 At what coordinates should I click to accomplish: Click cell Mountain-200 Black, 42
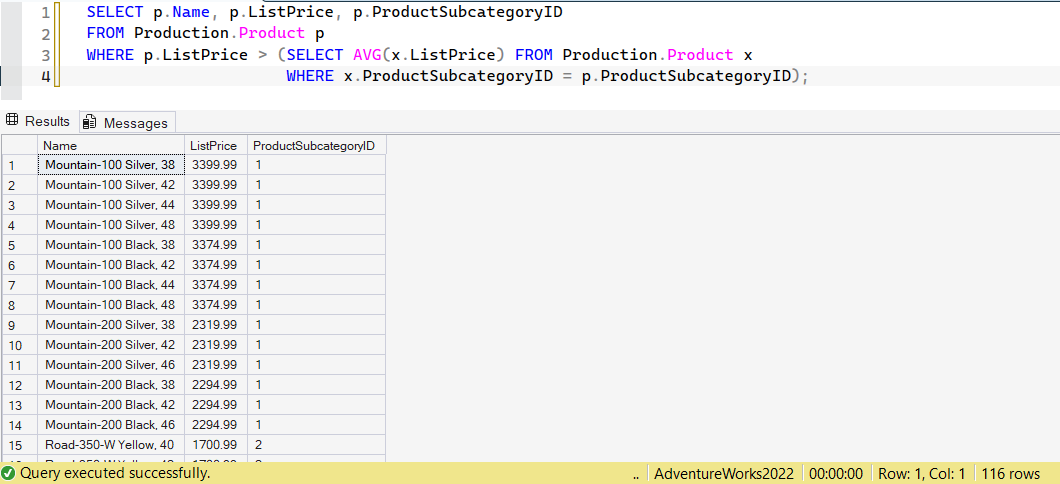coord(112,405)
